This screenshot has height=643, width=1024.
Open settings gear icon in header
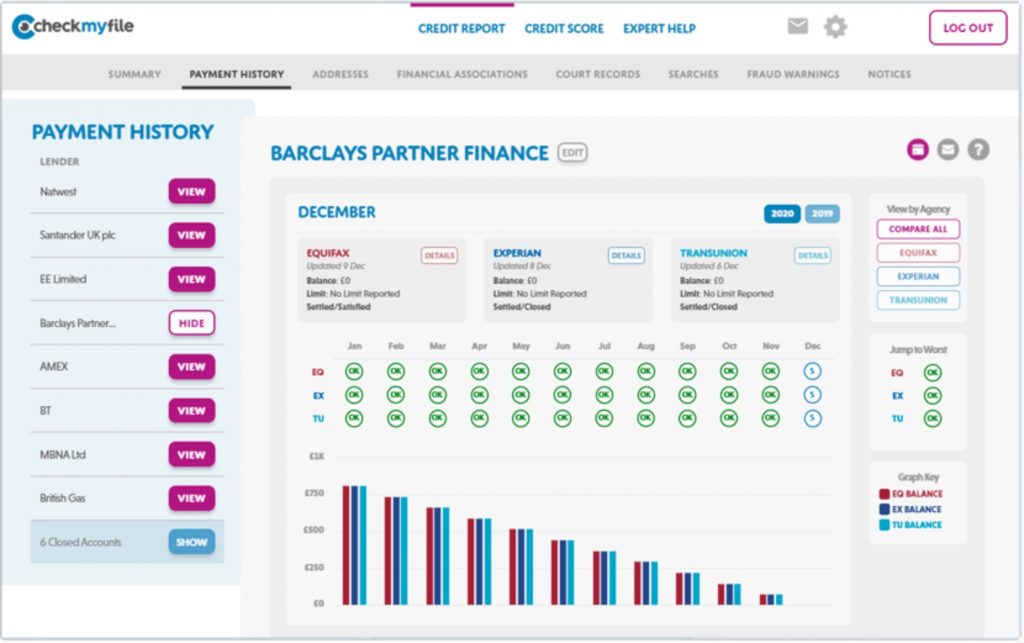835,27
